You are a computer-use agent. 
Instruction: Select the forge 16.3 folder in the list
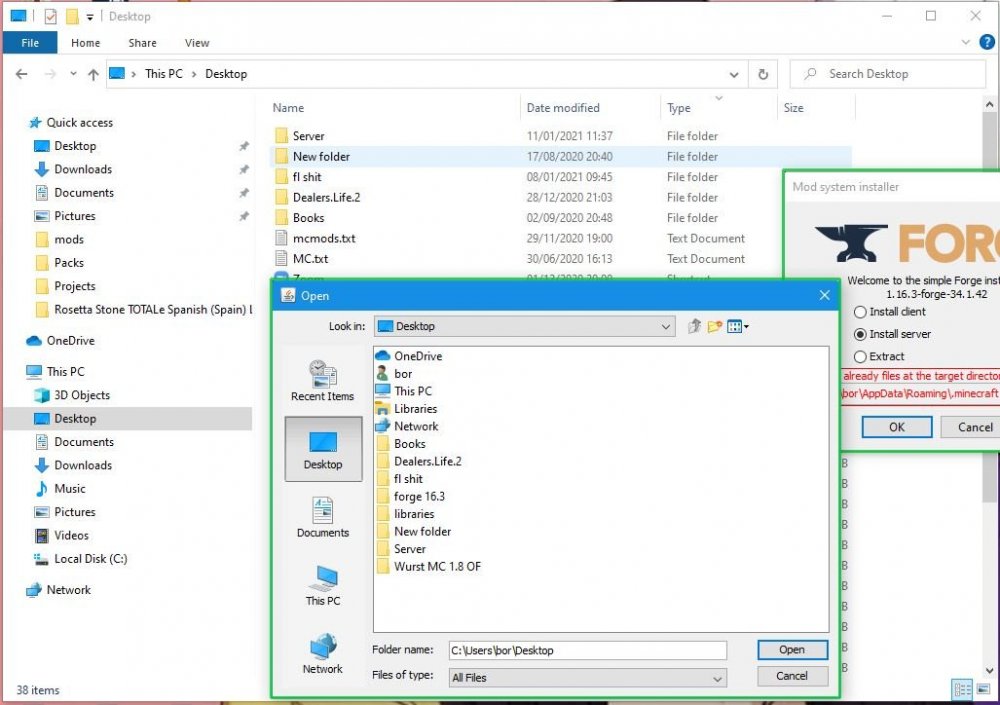(419, 496)
